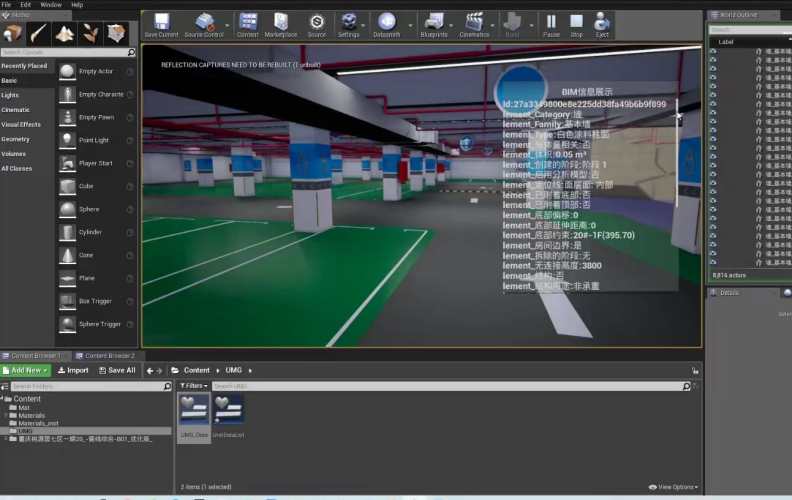
Task: Expand Cinematics dropdown arrow
Action: click(x=492, y=25)
